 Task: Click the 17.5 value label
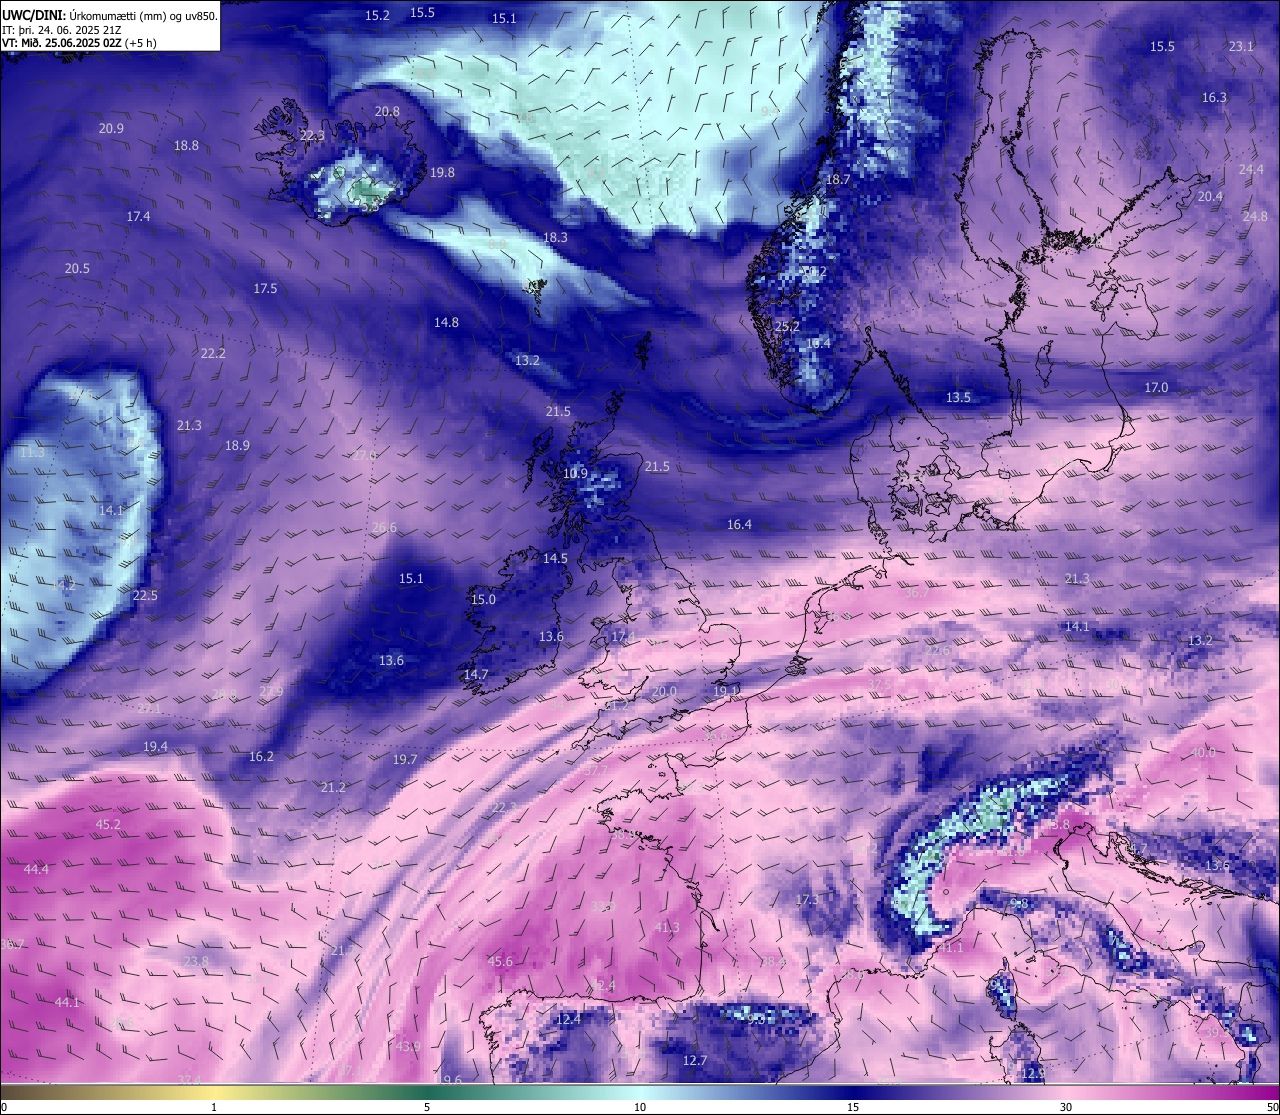click(265, 289)
